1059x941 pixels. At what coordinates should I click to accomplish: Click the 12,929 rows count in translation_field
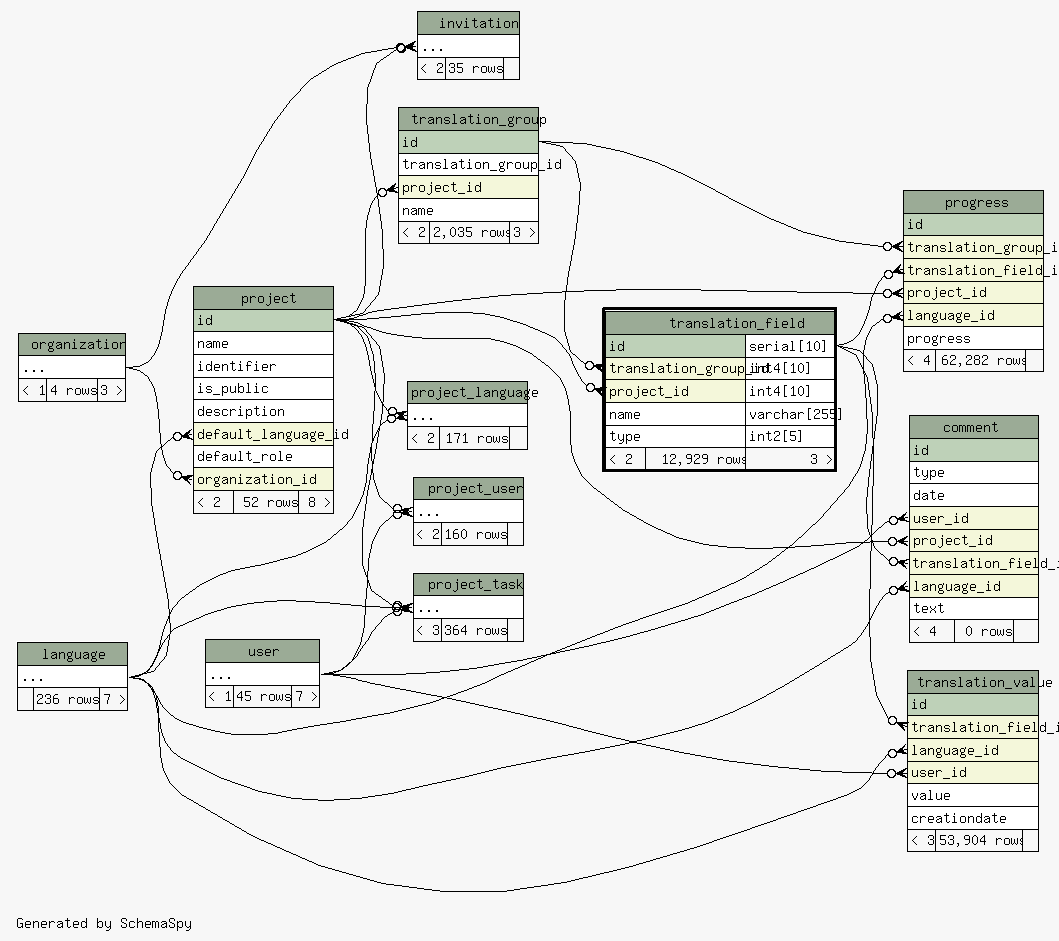tap(695, 459)
